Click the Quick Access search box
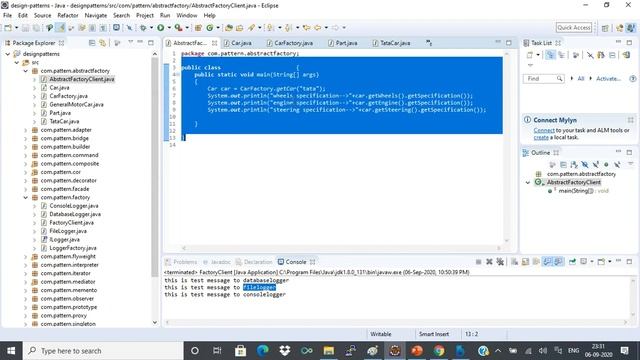 pyautogui.click(x=574, y=28)
